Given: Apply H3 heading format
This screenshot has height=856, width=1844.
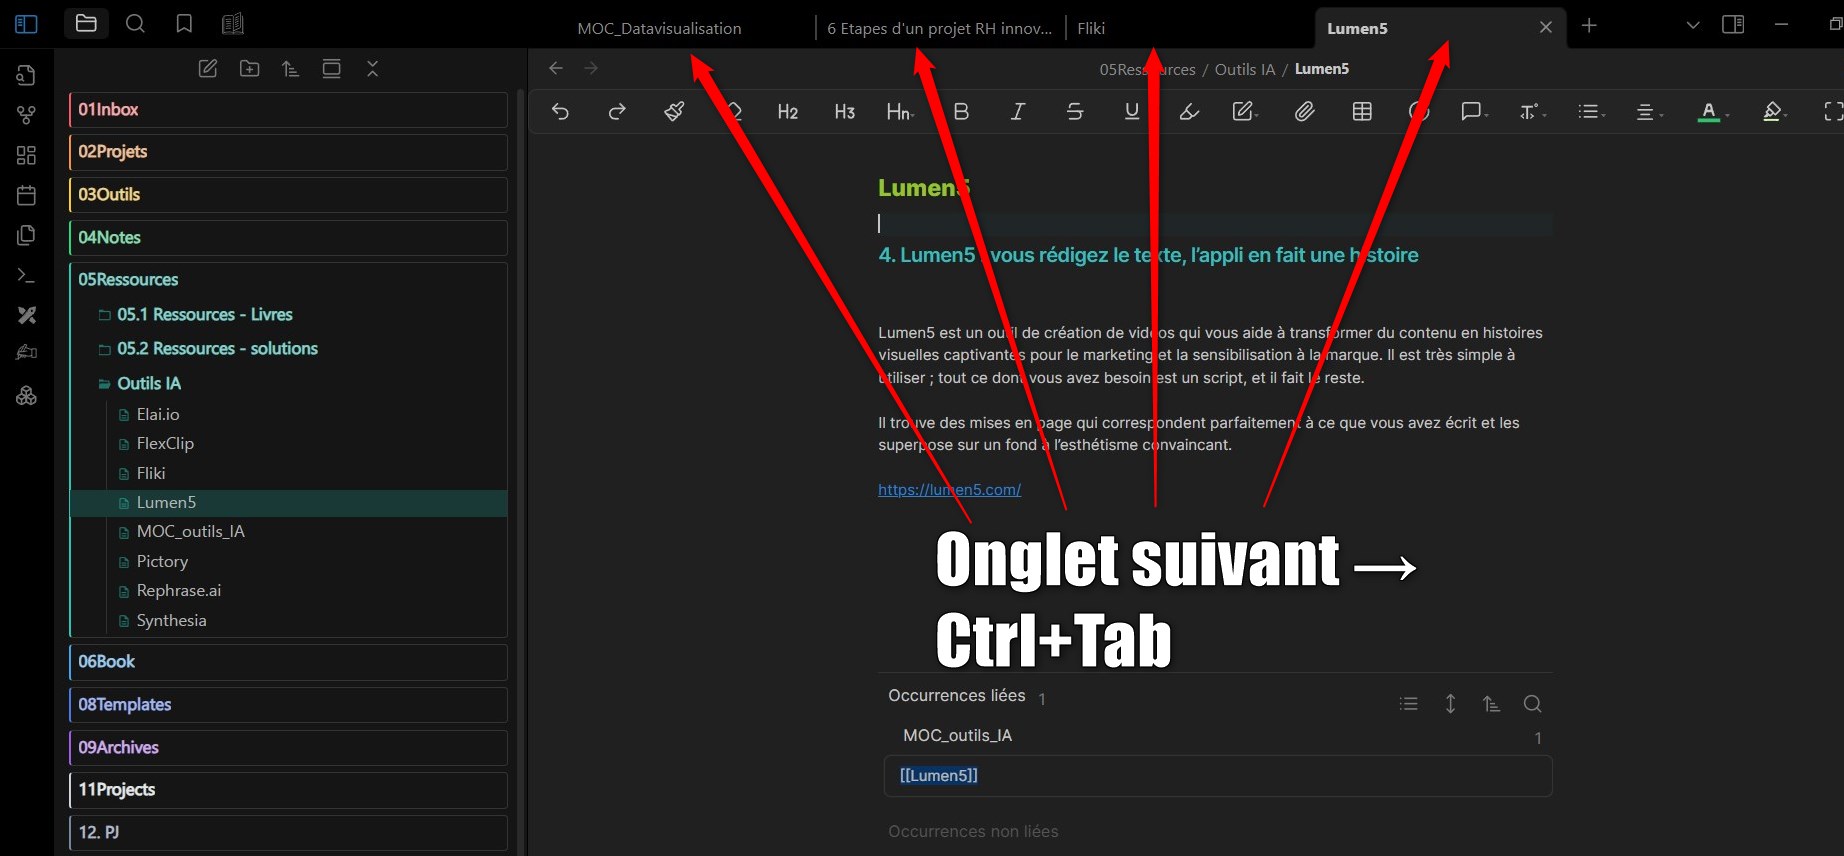Looking at the screenshot, I should 845,111.
